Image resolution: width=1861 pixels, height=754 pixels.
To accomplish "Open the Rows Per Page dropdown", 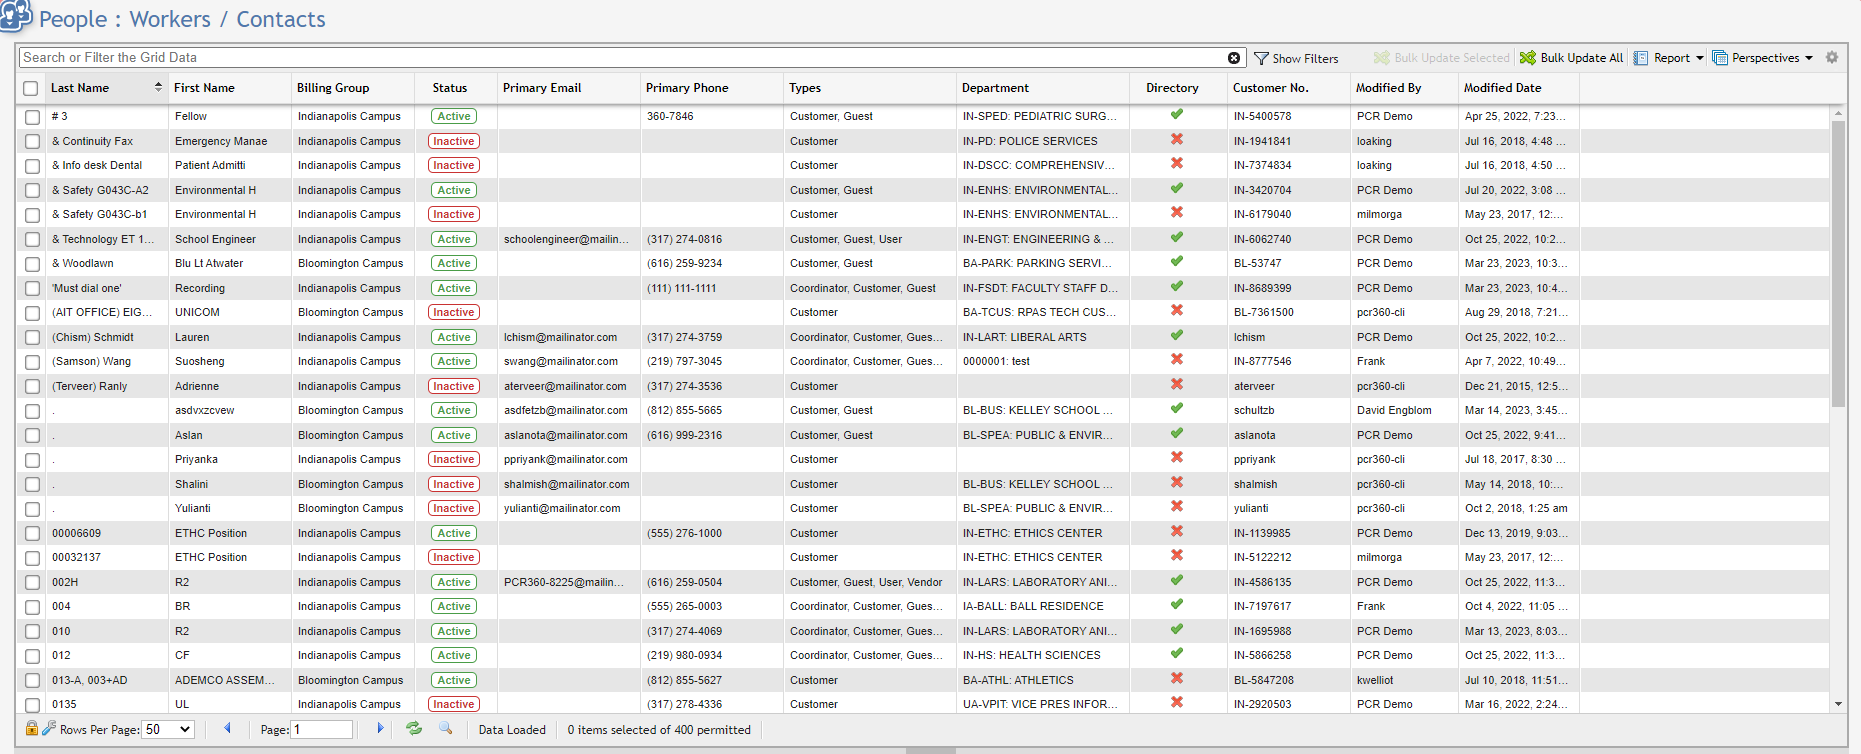I will pos(168,730).
